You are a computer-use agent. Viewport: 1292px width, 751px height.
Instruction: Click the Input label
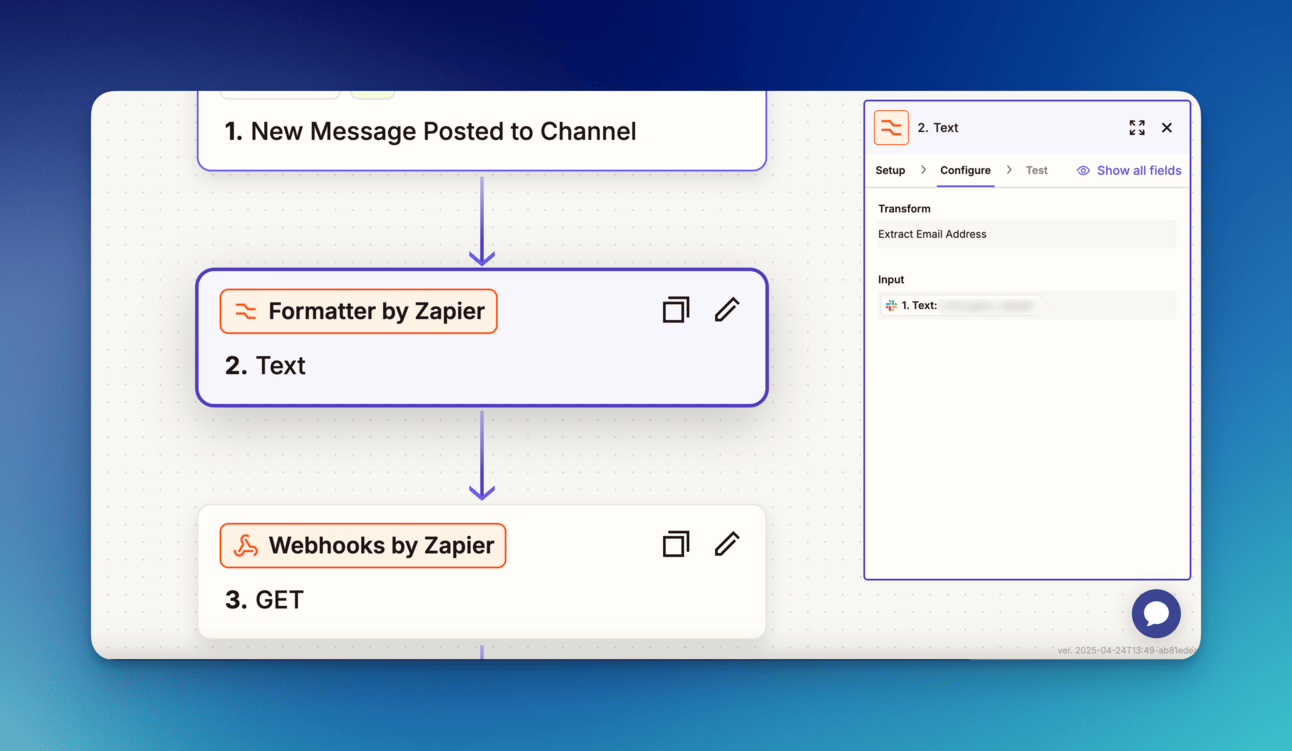pos(891,280)
